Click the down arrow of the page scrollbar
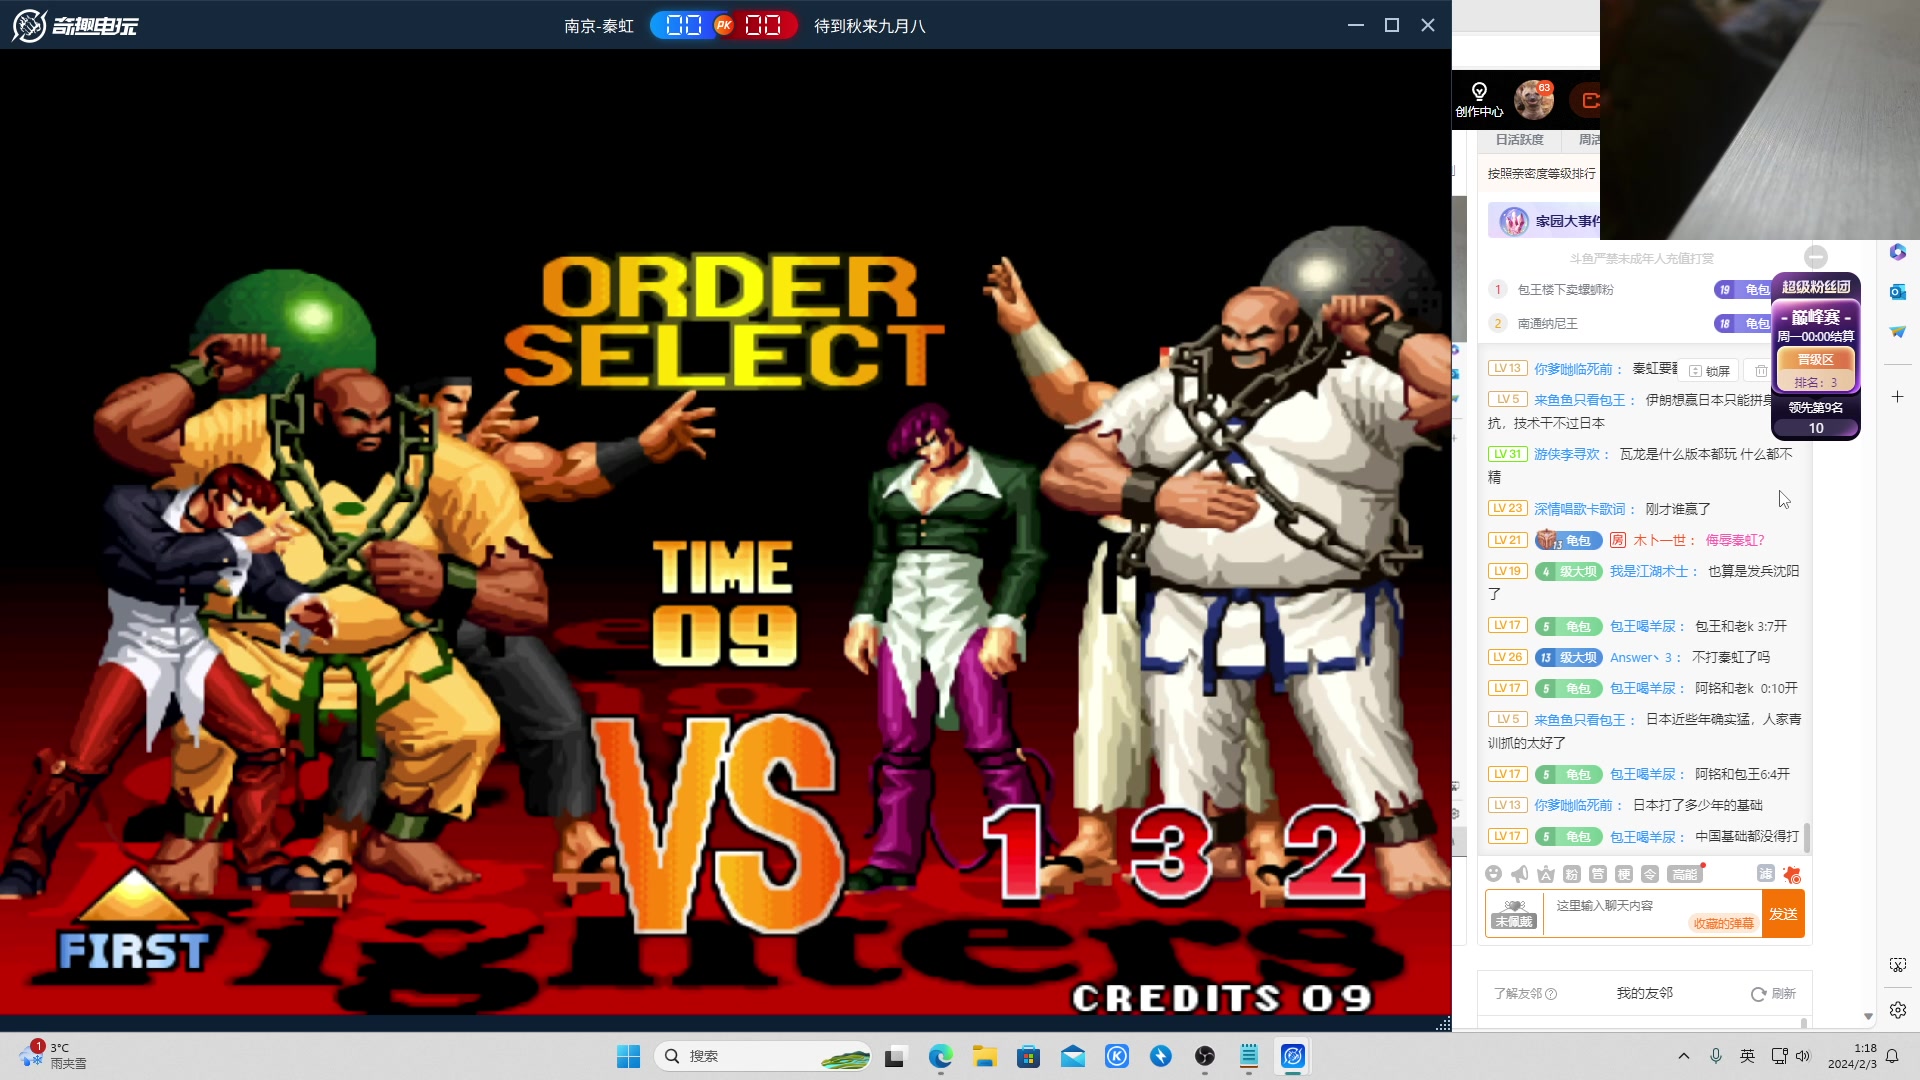Viewport: 1920px width, 1080px height. tap(1868, 1016)
